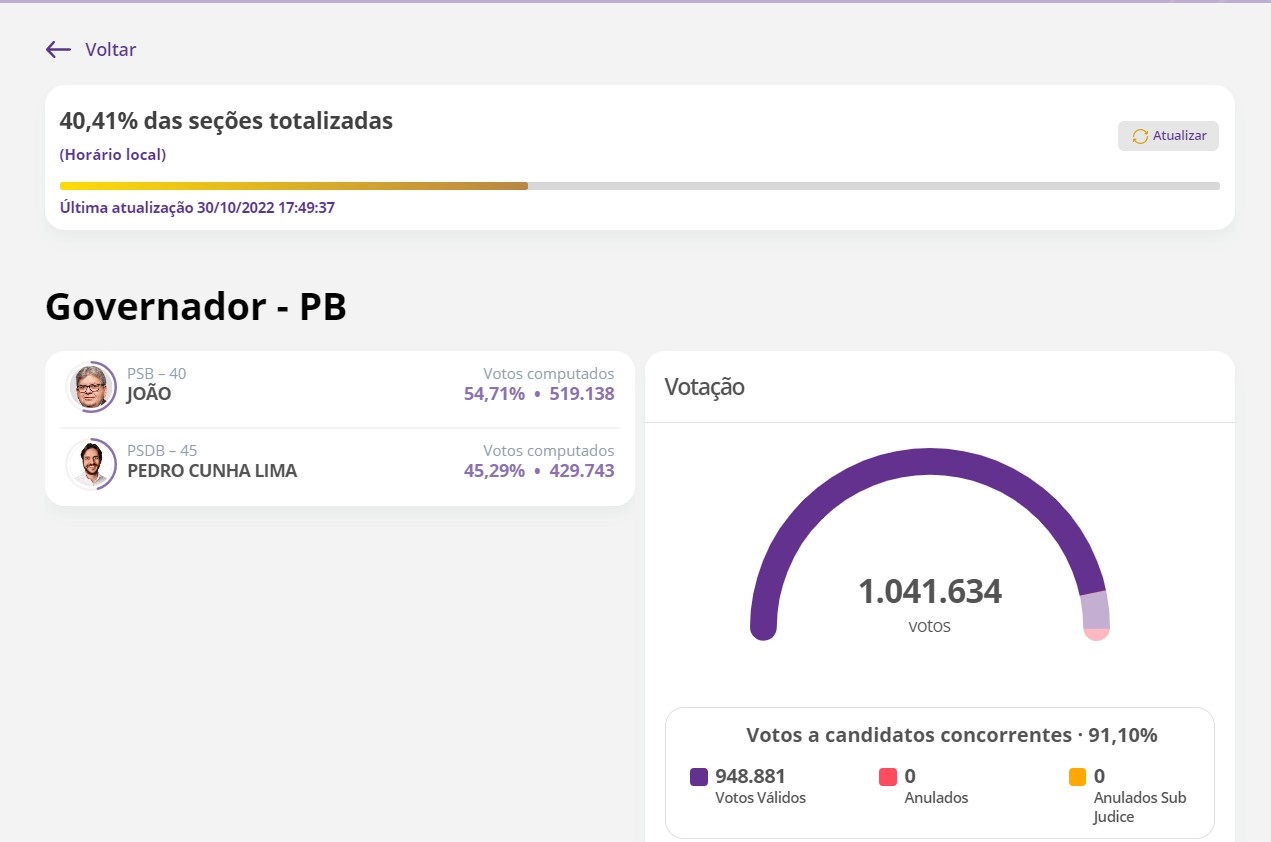This screenshot has width=1271, height=842.
Task: Click João's 54,71% • 519.138 vote count
Action: coord(539,394)
